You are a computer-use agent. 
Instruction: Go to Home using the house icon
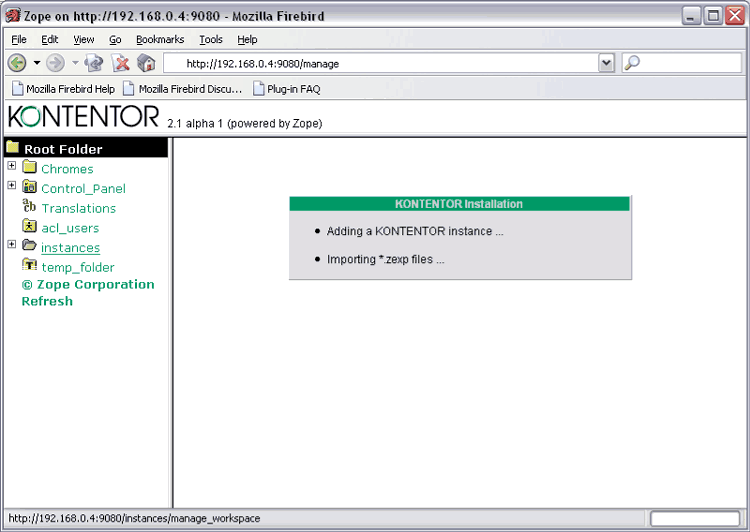146,63
